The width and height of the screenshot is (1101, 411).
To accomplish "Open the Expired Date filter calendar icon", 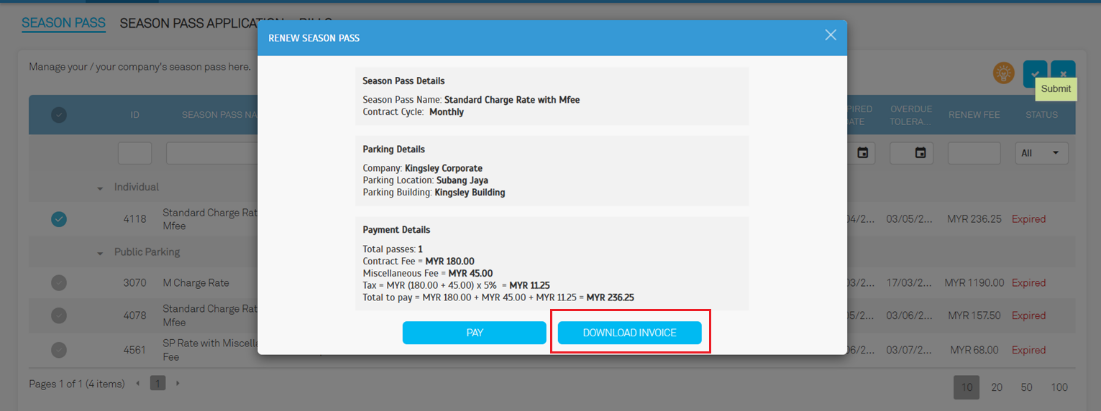I will click(x=862, y=153).
